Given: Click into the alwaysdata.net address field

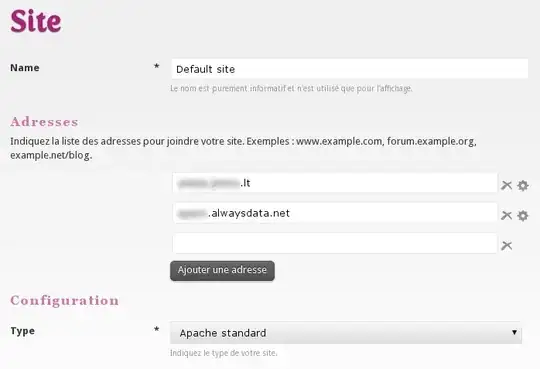Looking at the screenshot, I should point(335,213).
